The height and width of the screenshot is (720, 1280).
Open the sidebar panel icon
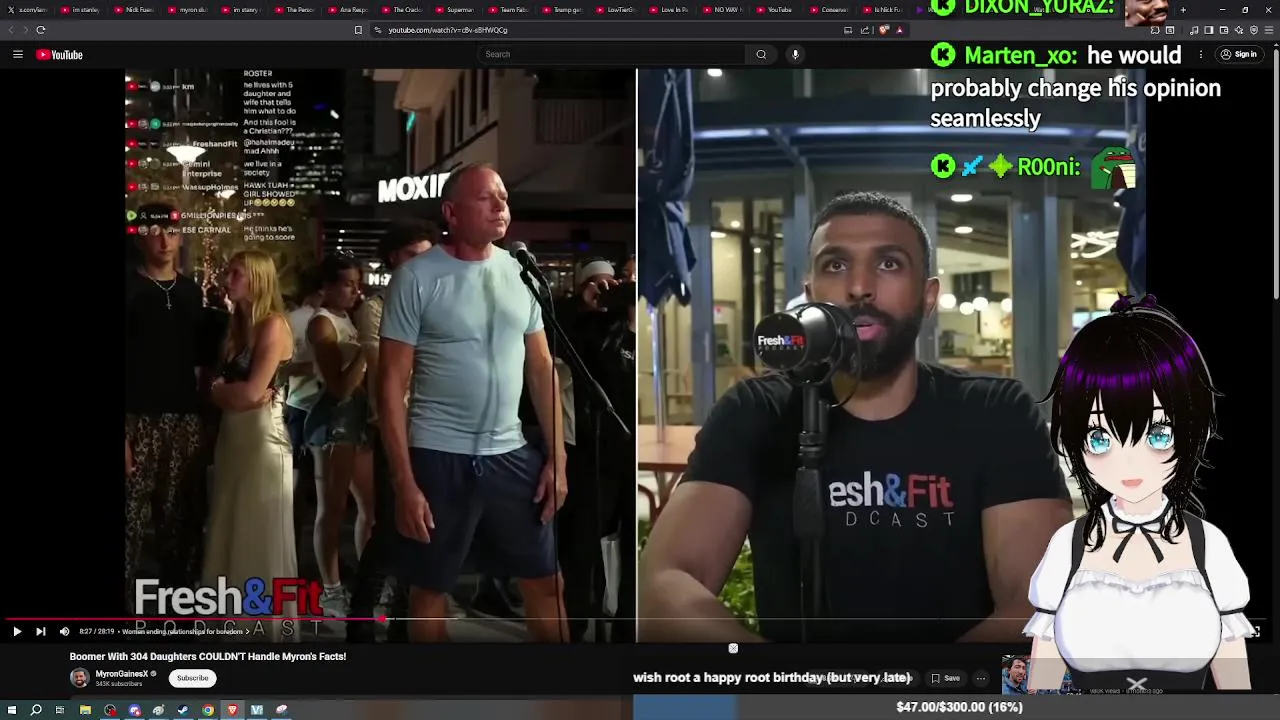point(1209,30)
